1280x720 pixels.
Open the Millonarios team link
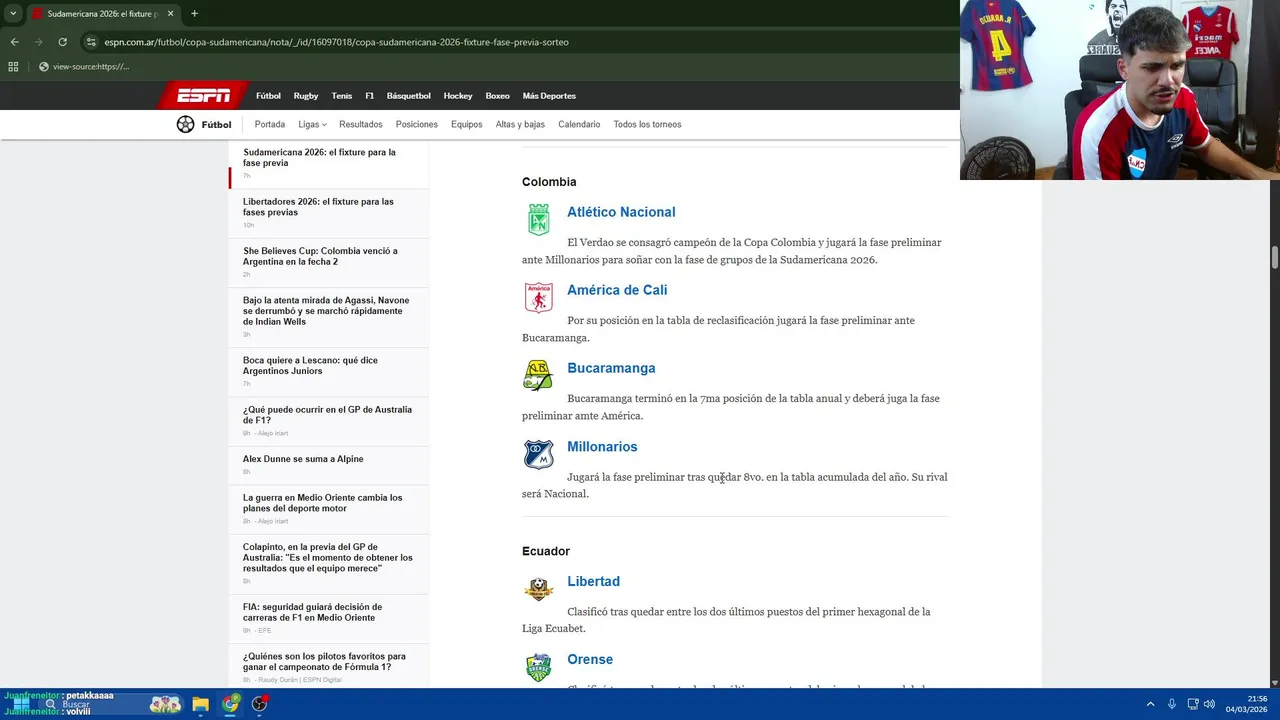[602, 447]
